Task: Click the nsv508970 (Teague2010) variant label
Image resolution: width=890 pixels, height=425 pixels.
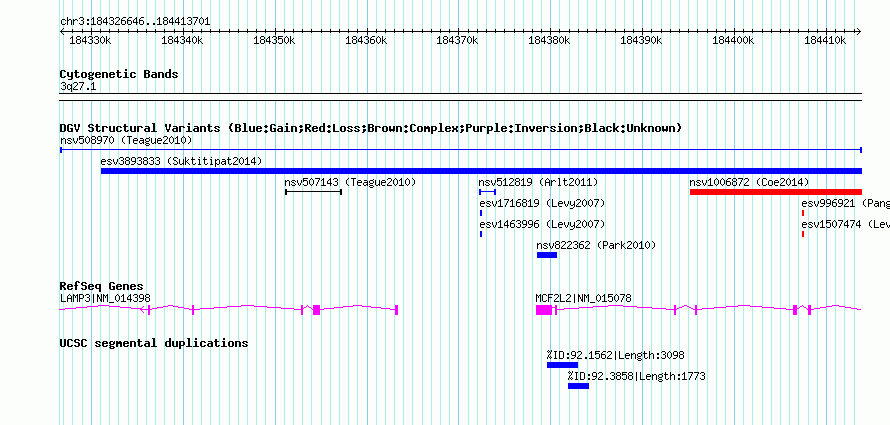Action: [x=126, y=140]
